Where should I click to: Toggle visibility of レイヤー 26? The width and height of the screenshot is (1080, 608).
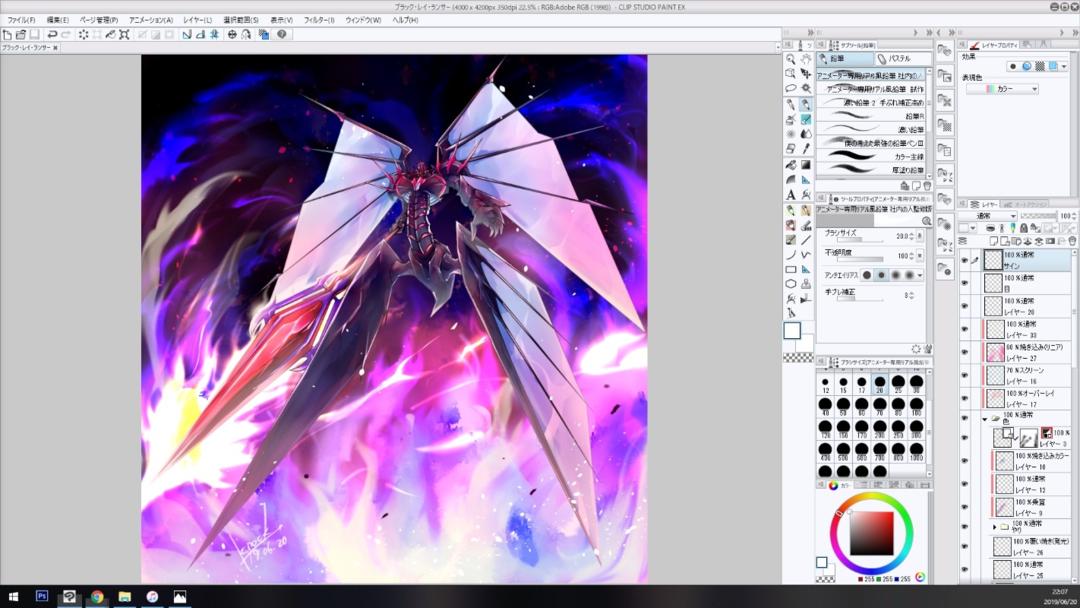tap(964, 547)
